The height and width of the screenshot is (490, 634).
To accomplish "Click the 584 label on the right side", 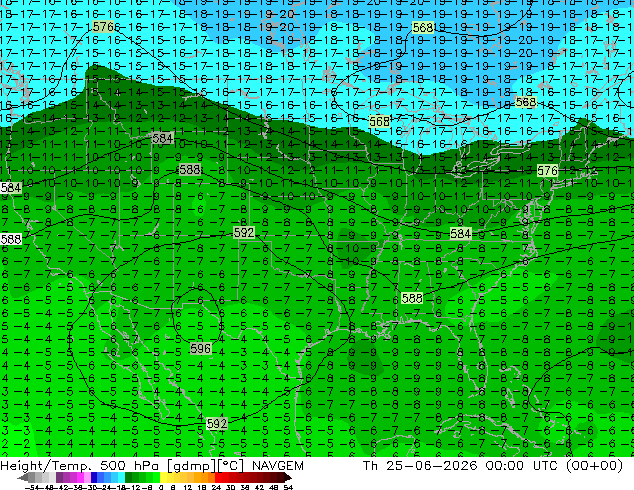I will pyautogui.click(x=461, y=233).
